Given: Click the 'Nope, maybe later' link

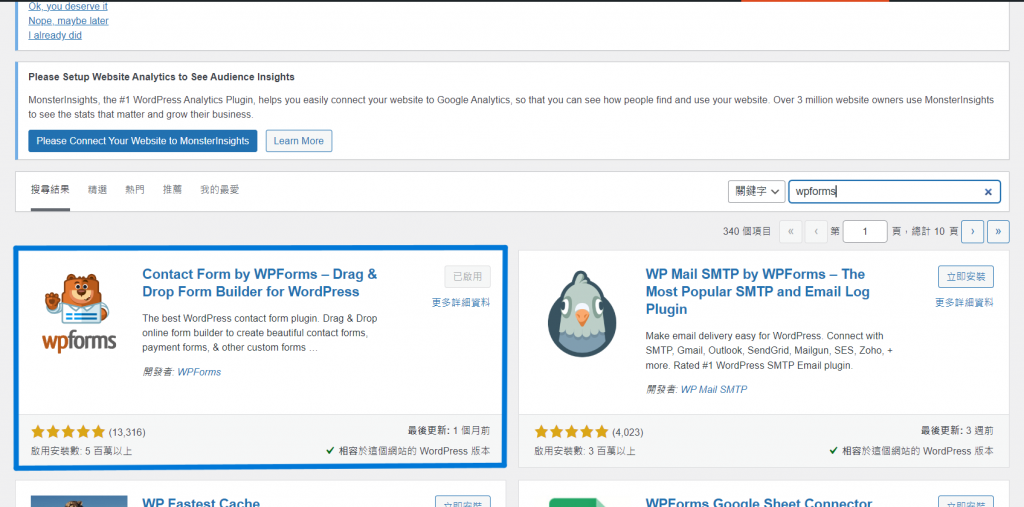Looking at the screenshot, I should click(69, 21).
